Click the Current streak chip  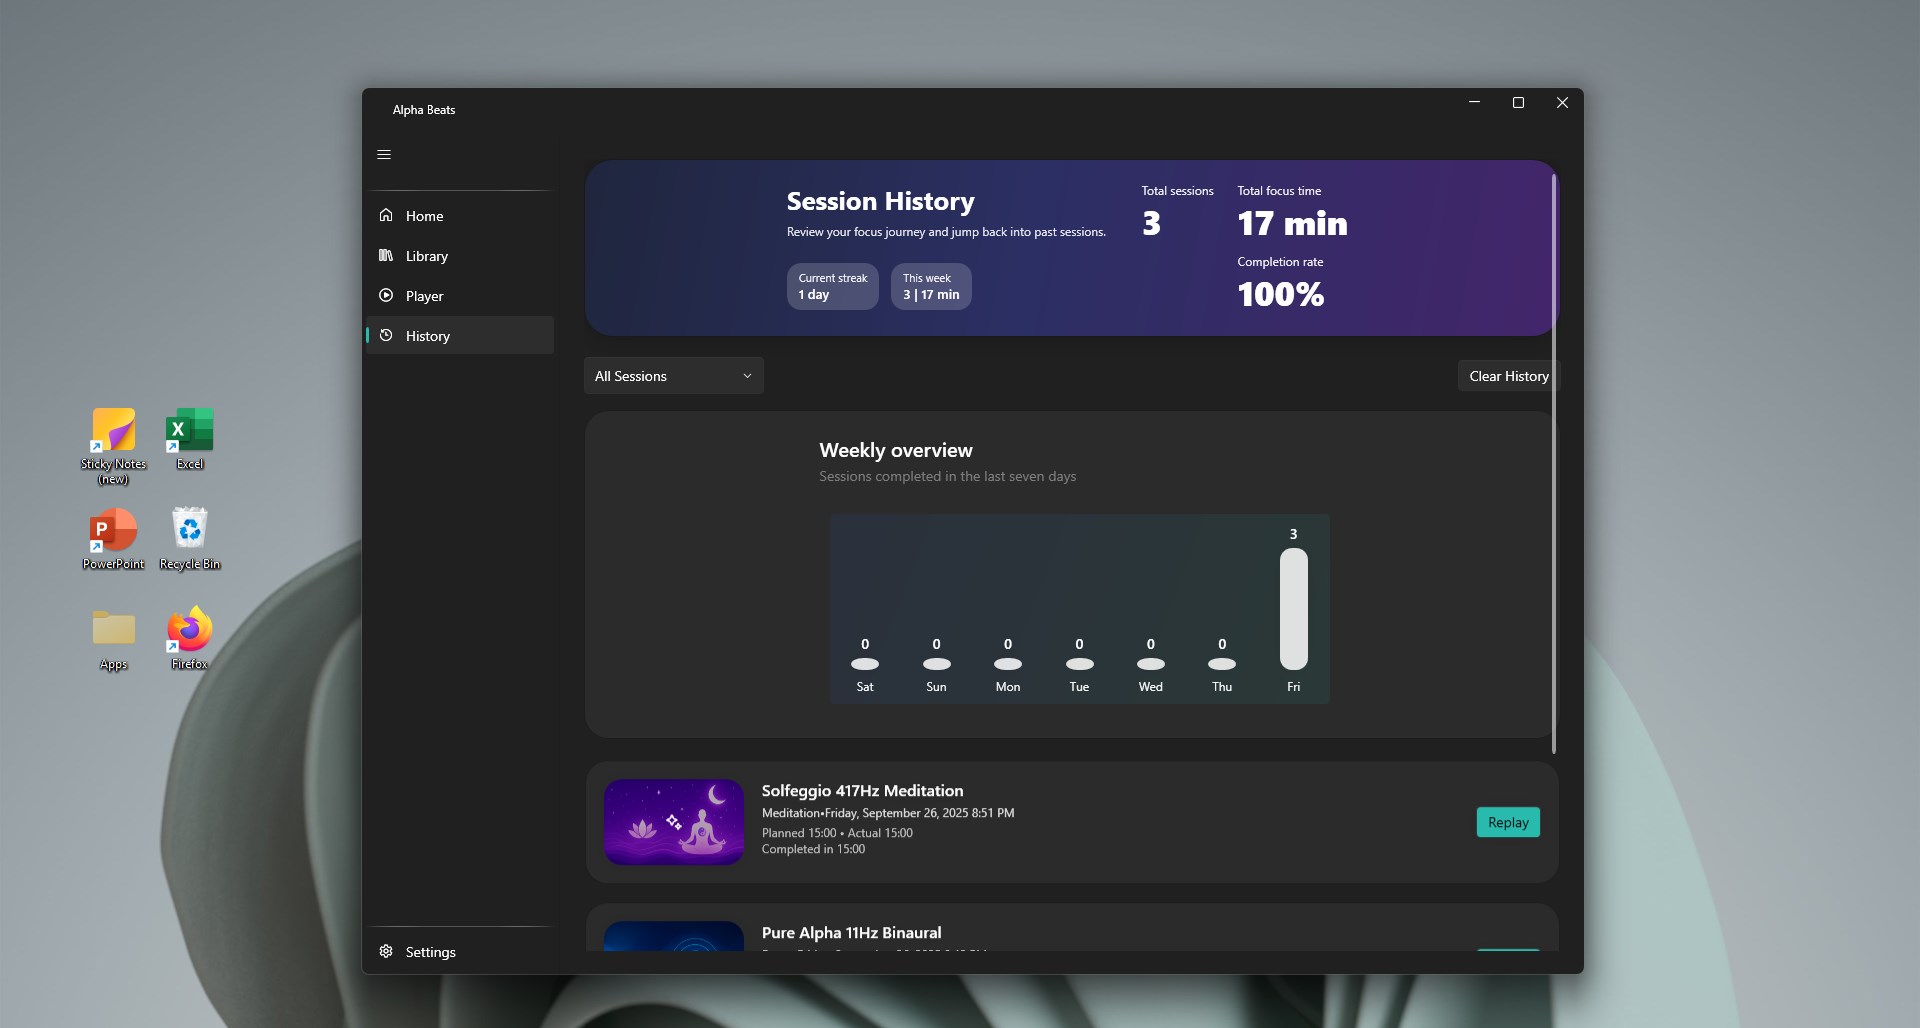833,287
